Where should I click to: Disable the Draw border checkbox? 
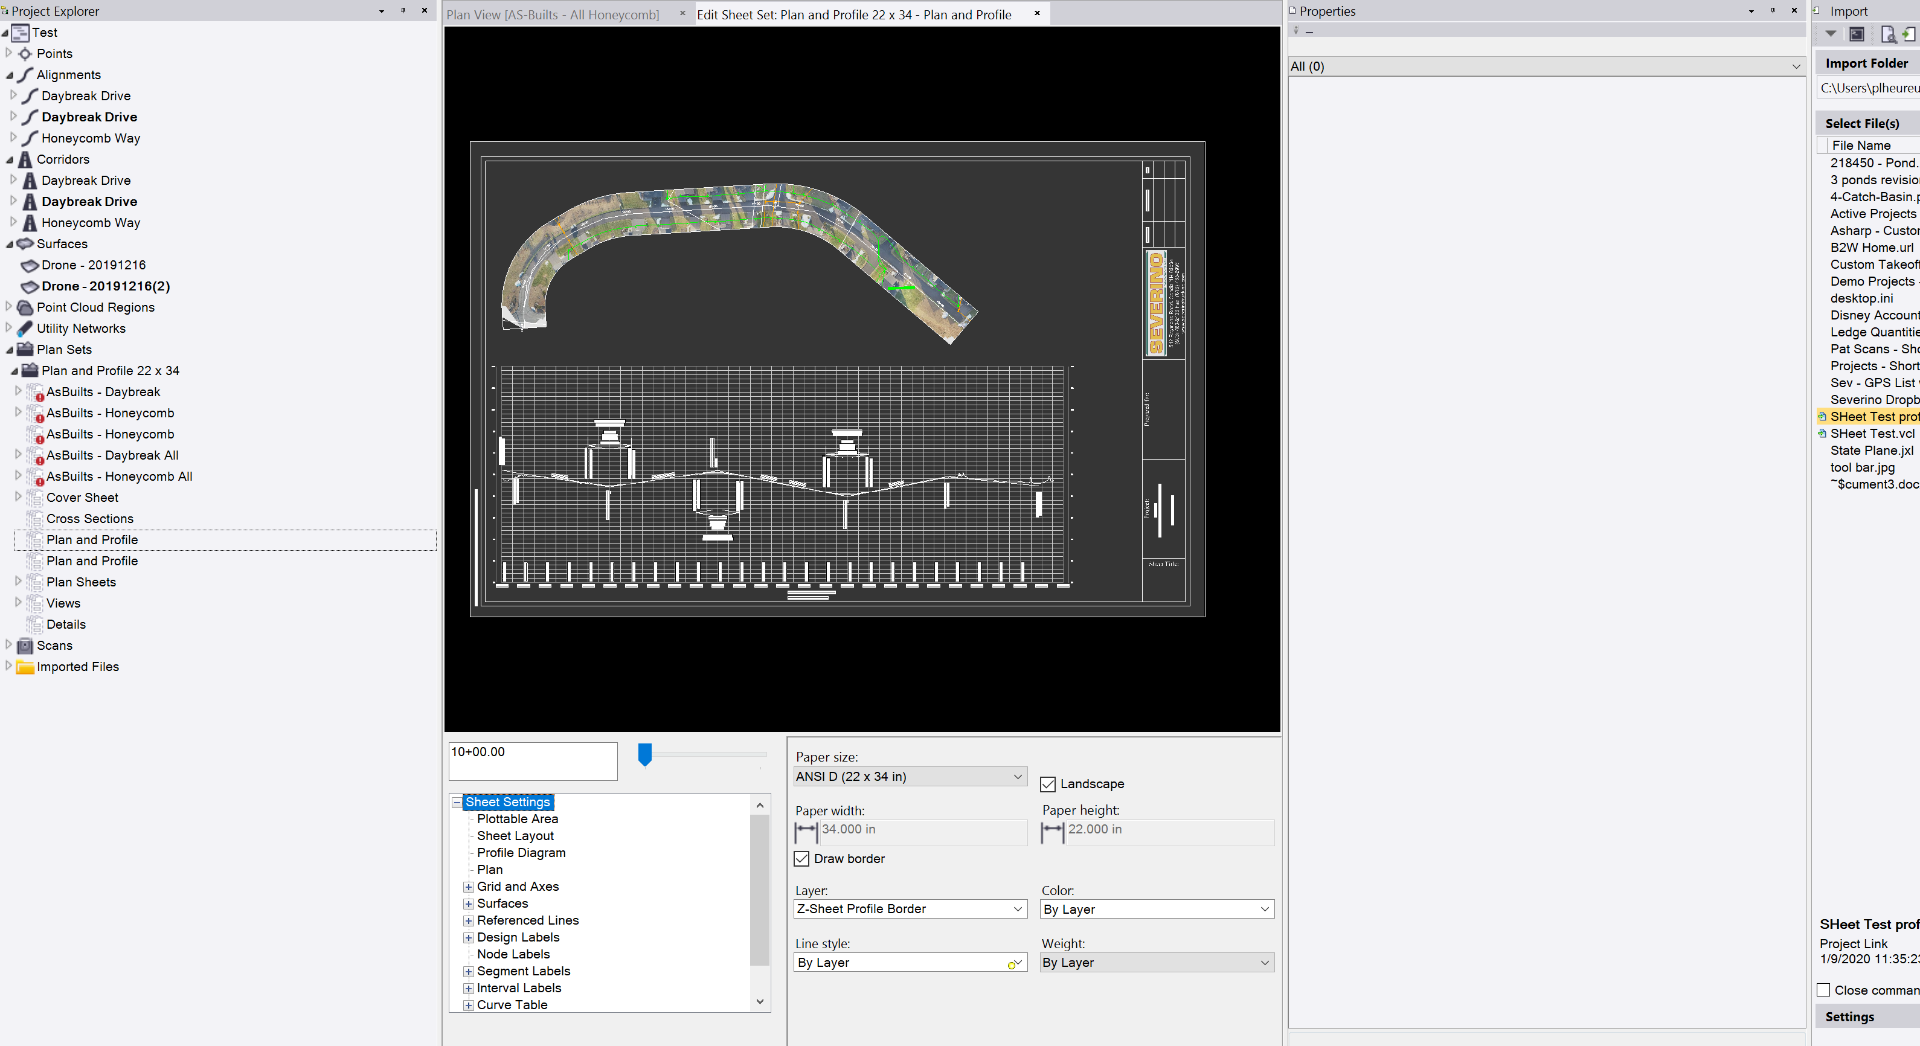click(801, 858)
